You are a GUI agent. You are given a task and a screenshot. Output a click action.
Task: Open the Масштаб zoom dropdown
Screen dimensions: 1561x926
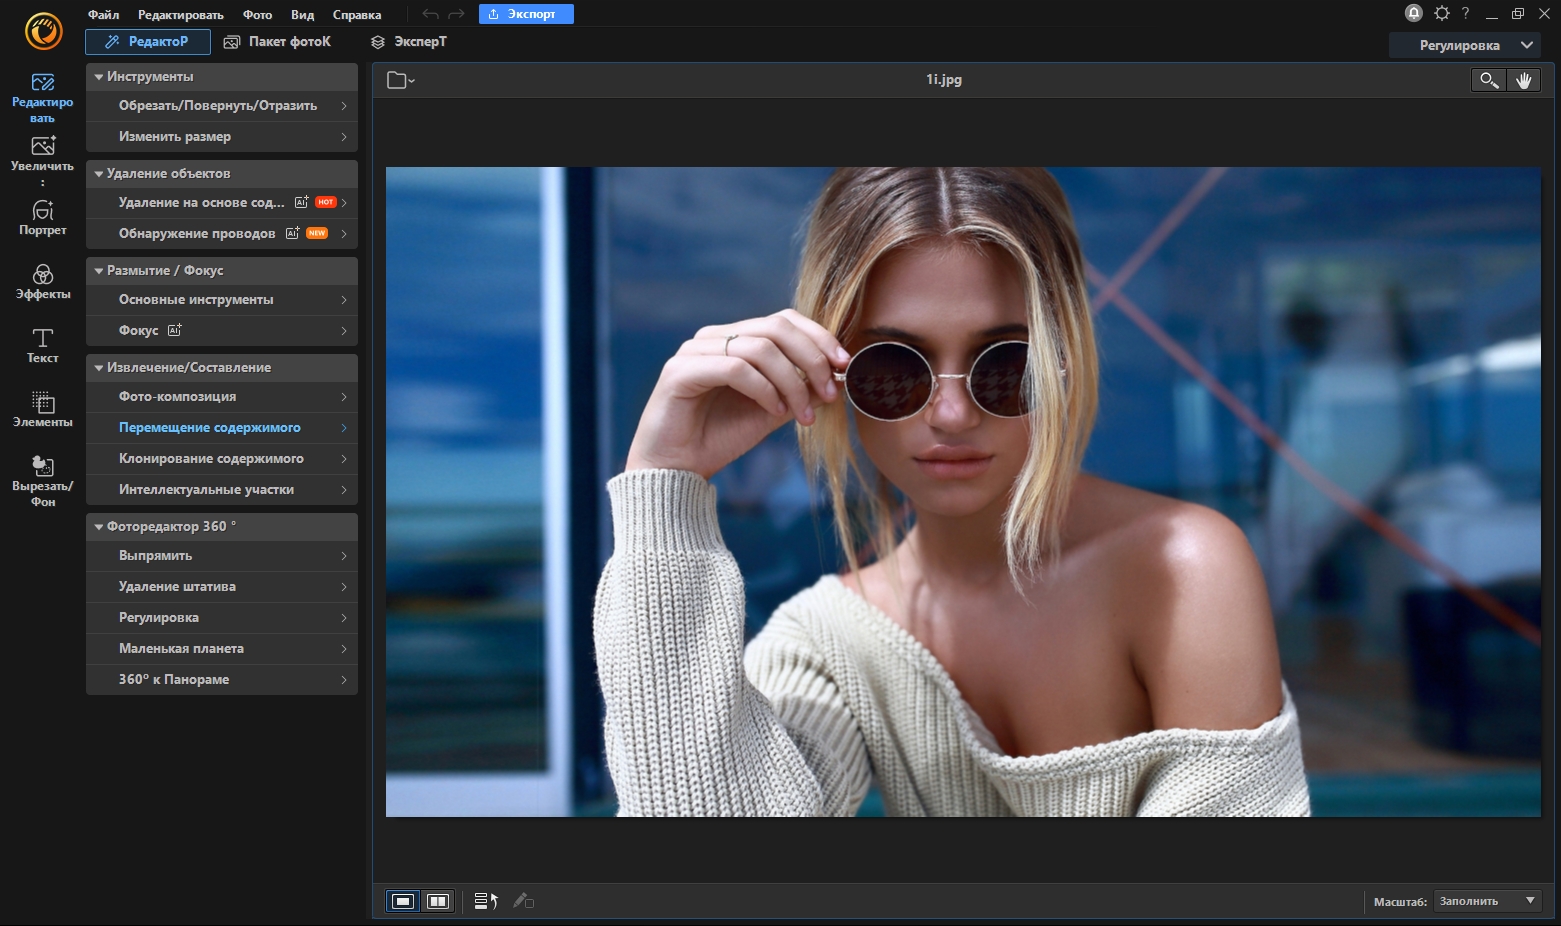1487,901
